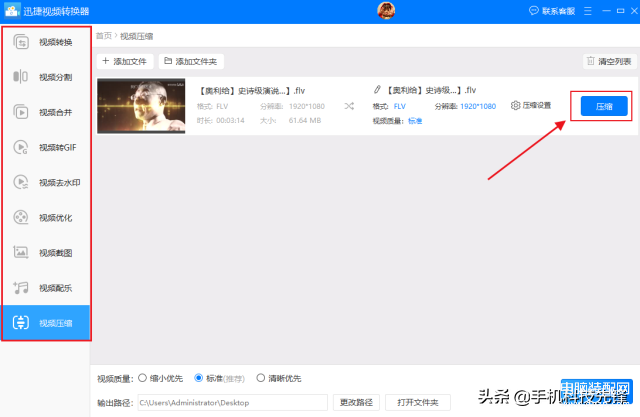This screenshot has height=417, width=640.
Task: Click the 更改路径 button
Action: [356, 402]
